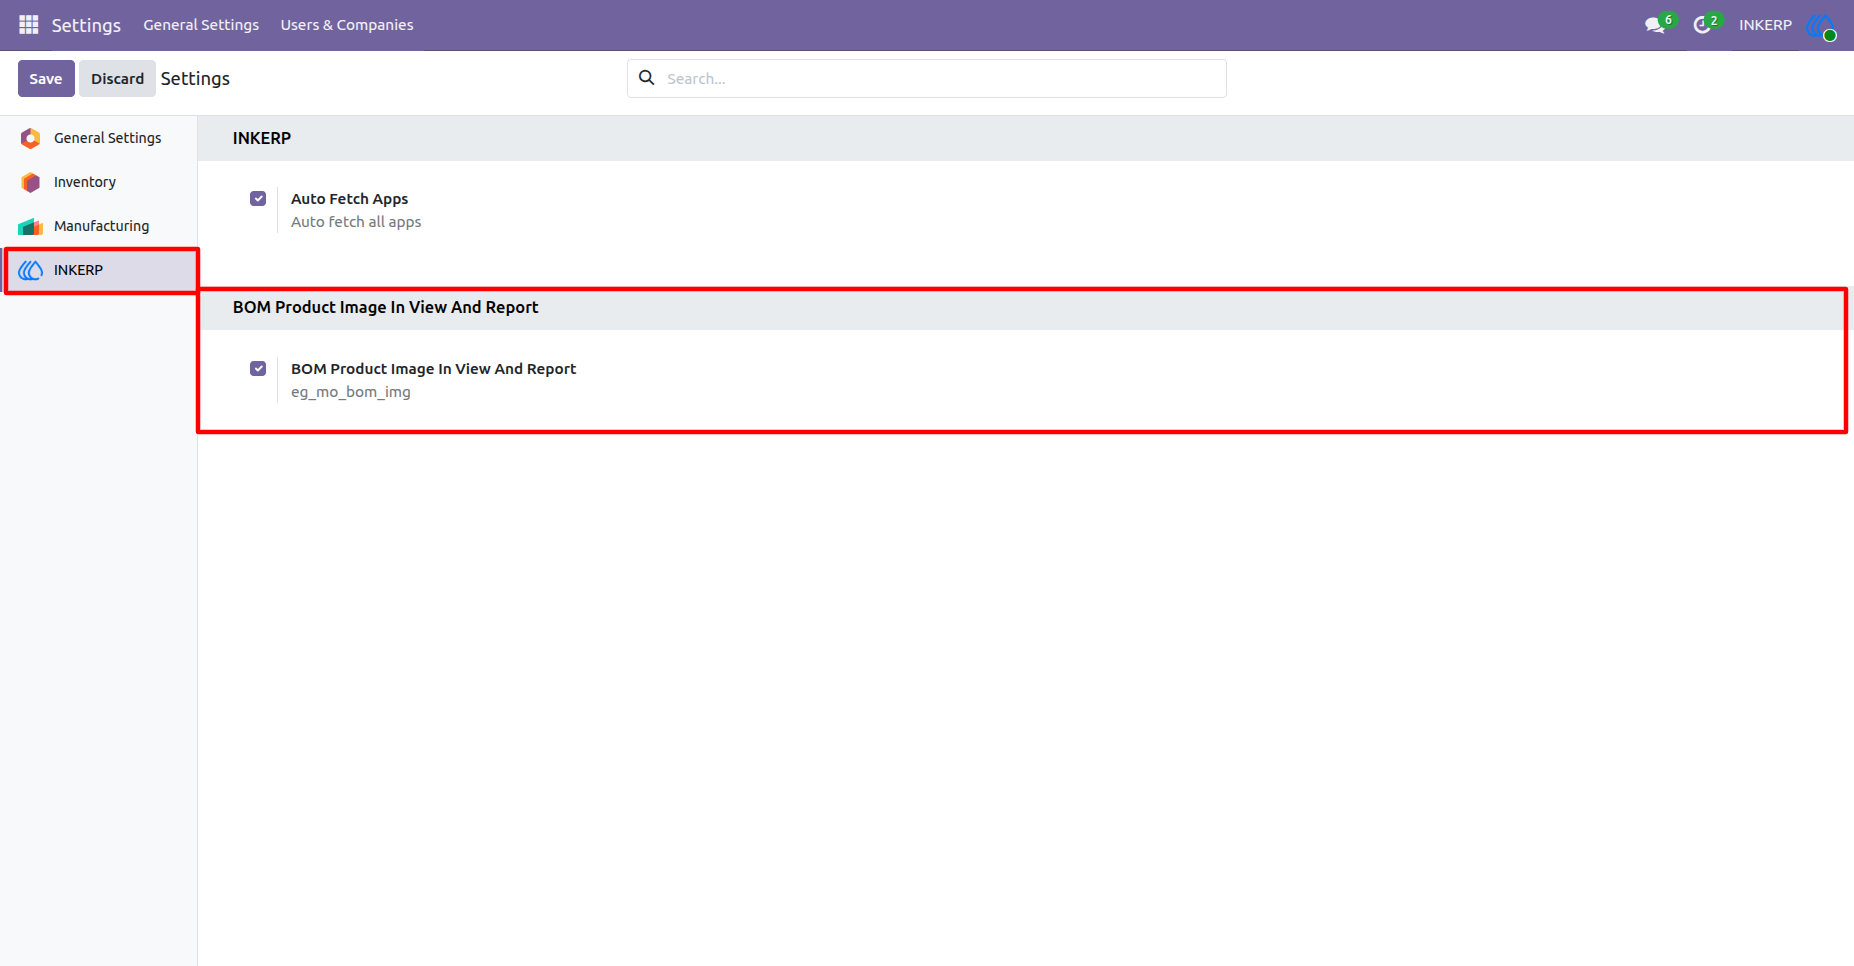Open the activities clock icon

[1702, 25]
